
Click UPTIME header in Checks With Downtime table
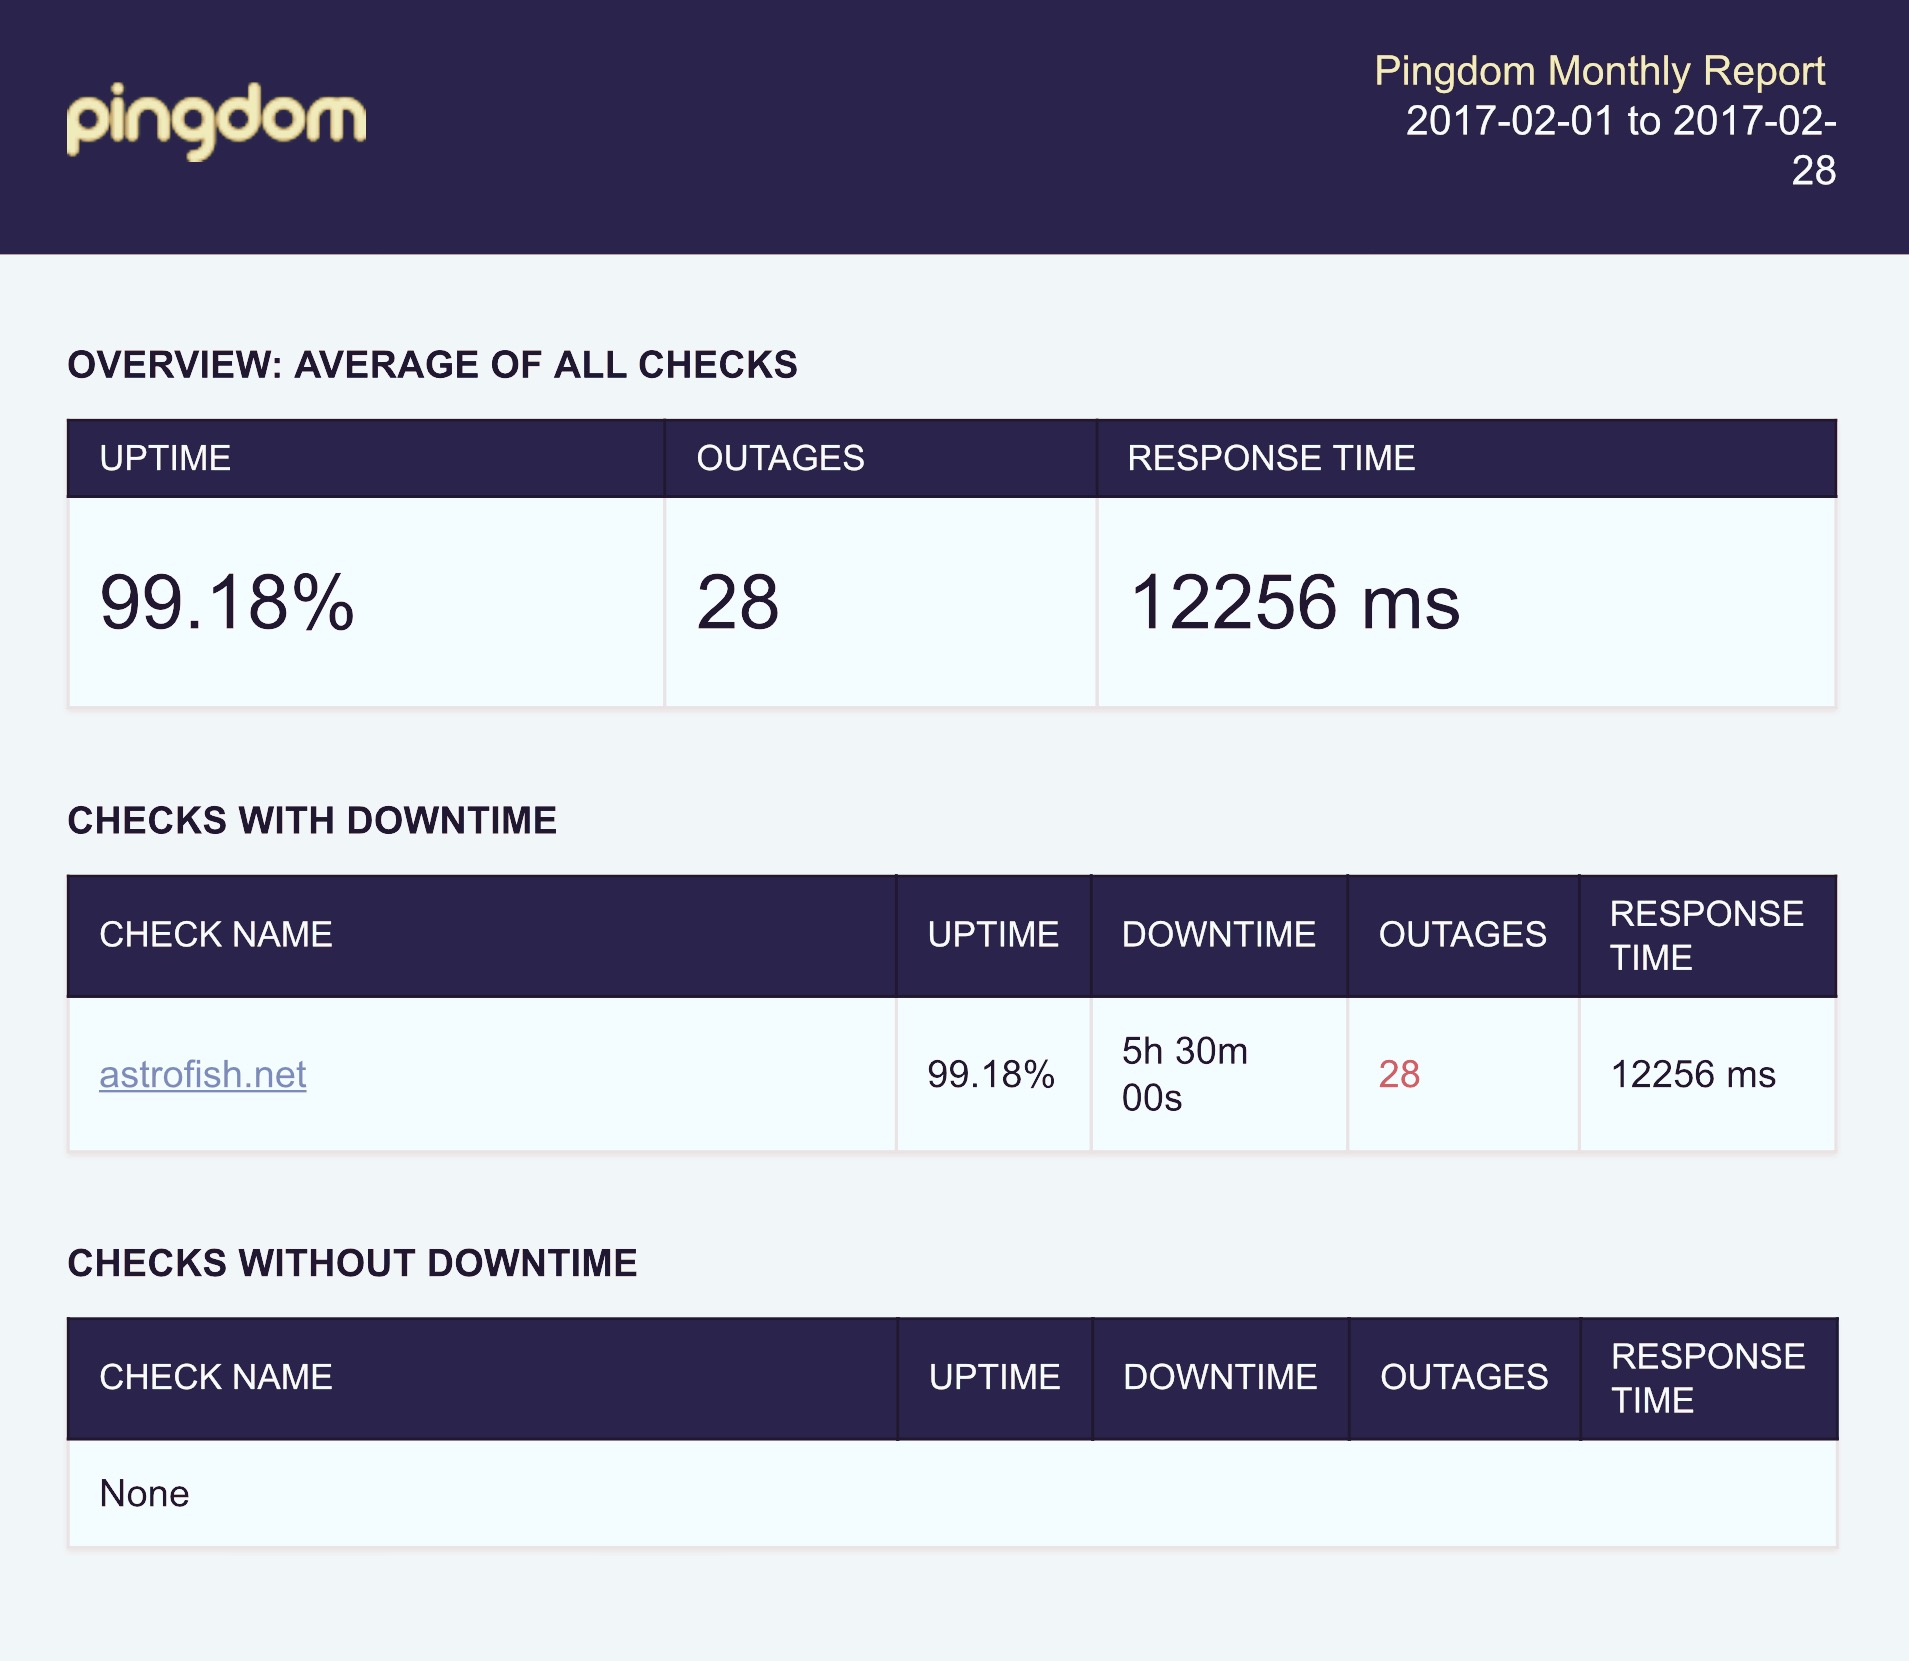point(992,934)
